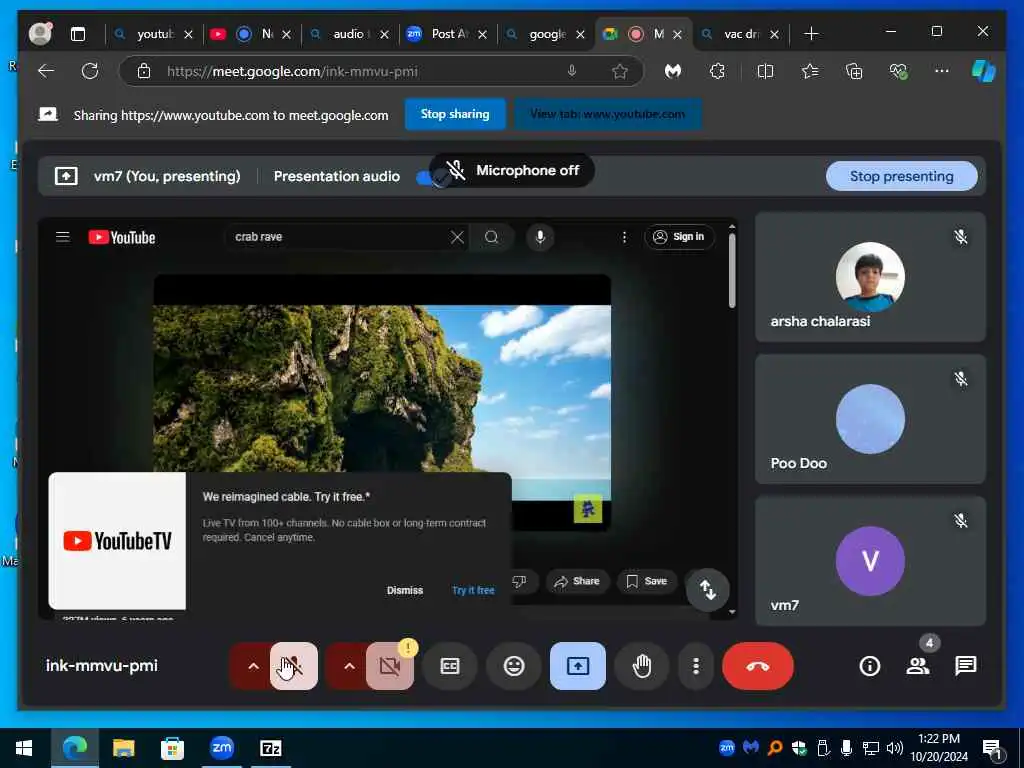Viewport: 1024px width, 768px height.
Task: Save the video to a playlist
Action: 647,581
